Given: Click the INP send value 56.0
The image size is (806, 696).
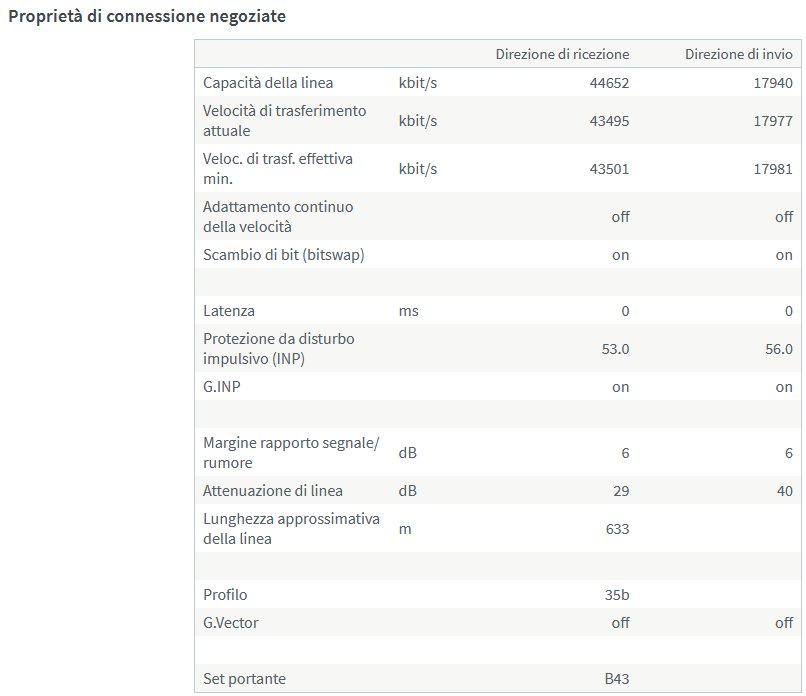Looking at the screenshot, I should click(776, 349).
